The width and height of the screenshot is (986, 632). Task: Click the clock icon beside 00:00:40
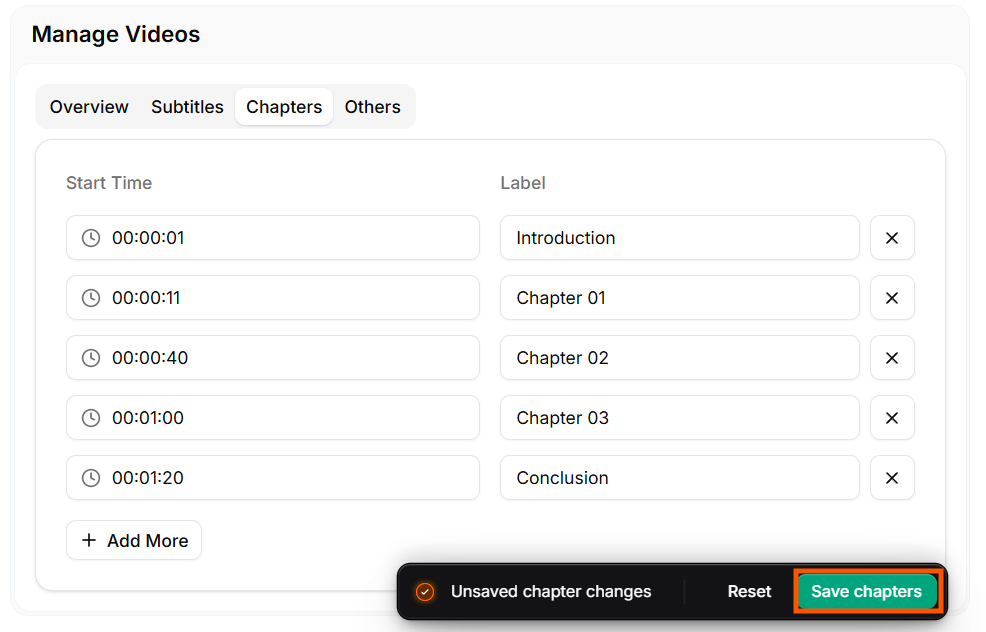point(91,358)
